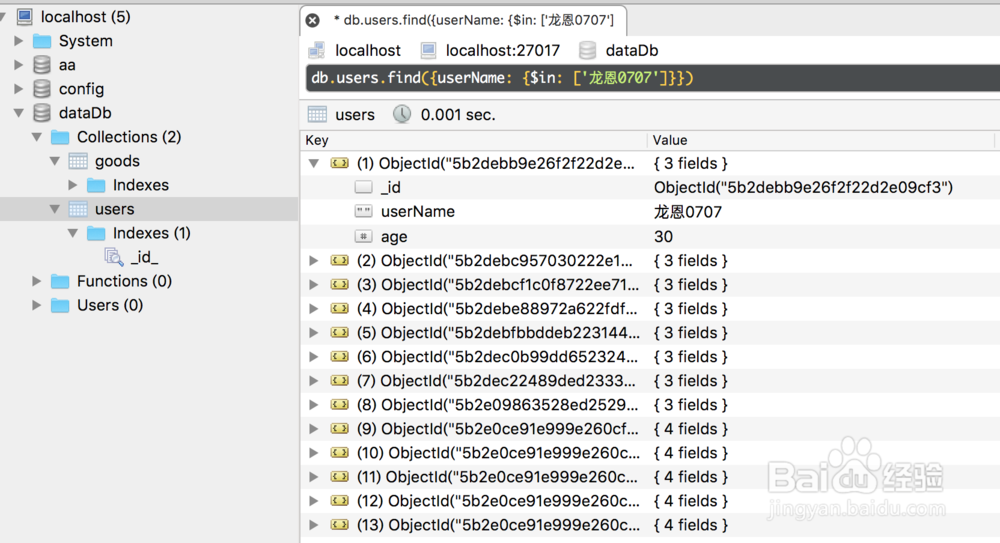Click the document icon of record (13)
Image resolution: width=1000 pixels, height=543 pixels.
tap(340, 525)
